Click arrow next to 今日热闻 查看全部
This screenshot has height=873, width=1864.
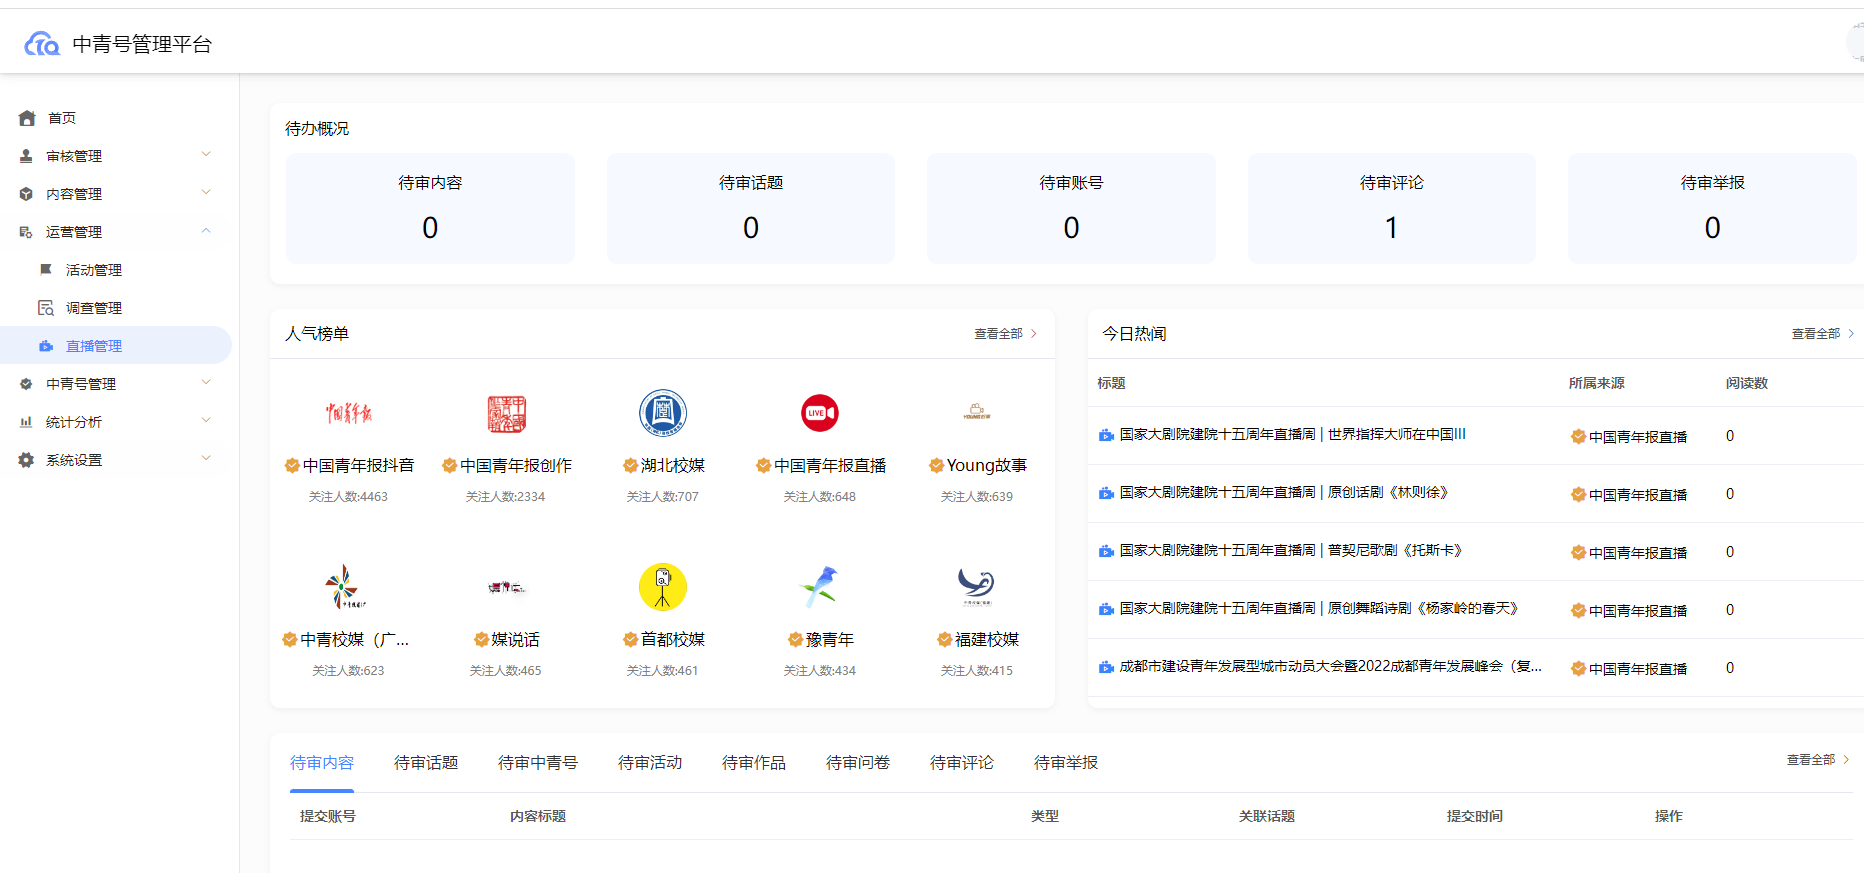1851,334
